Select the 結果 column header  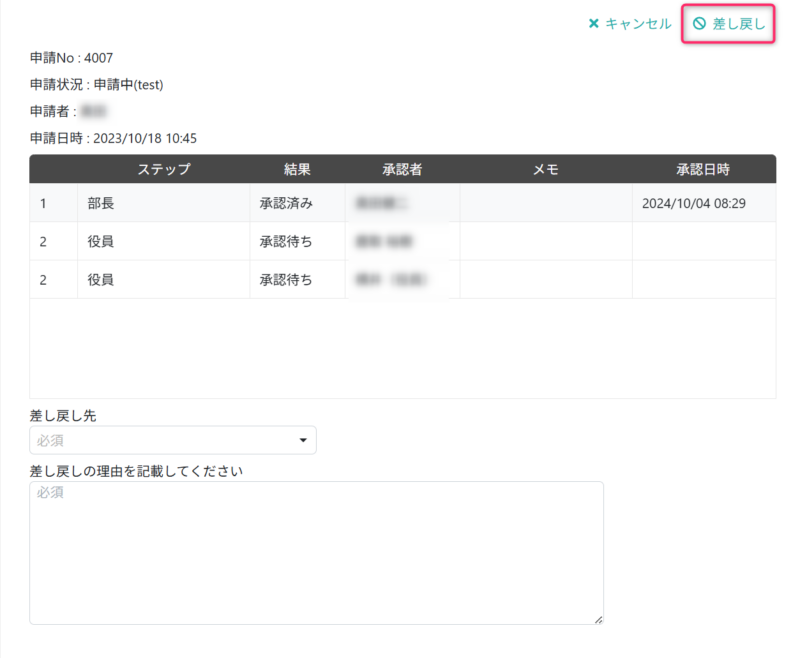297,169
